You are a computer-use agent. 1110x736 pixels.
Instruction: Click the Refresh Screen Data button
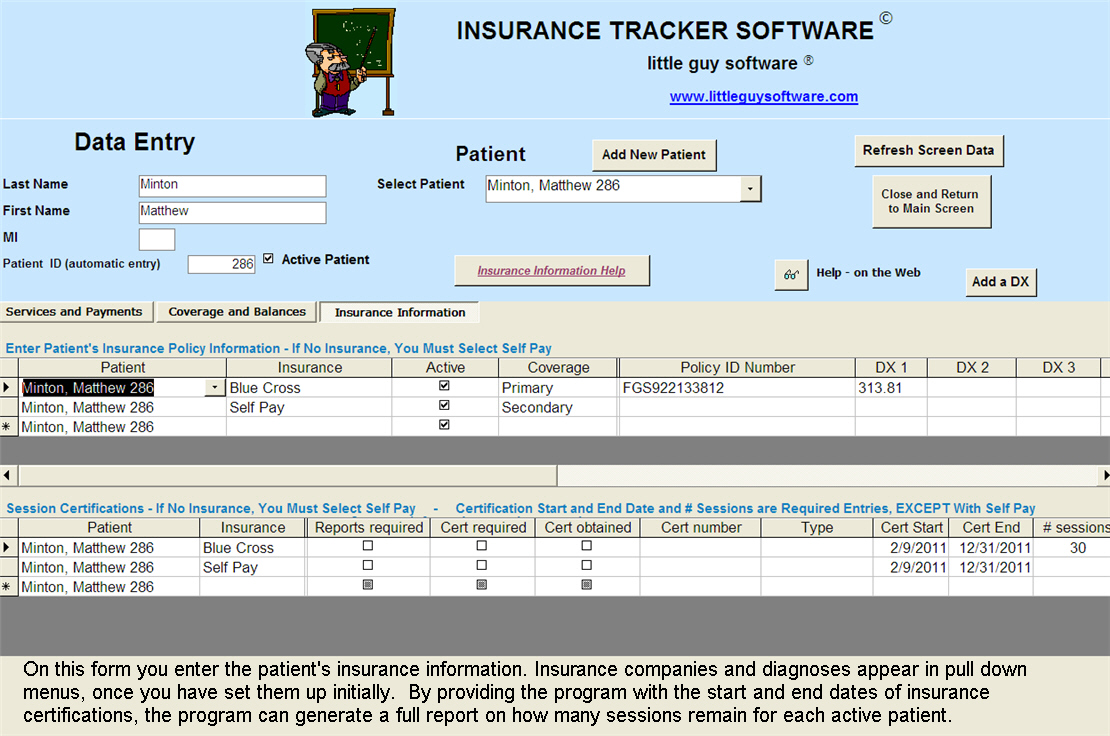click(x=929, y=151)
